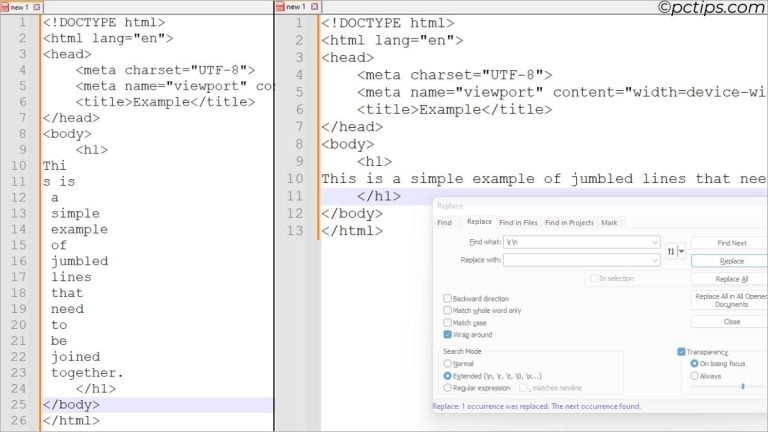Image resolution: width=768 pixels, height=432 pixels.
Task: Click the joined 'This is a simple example' line in the right pane
Action: click(x=544, y=179)
